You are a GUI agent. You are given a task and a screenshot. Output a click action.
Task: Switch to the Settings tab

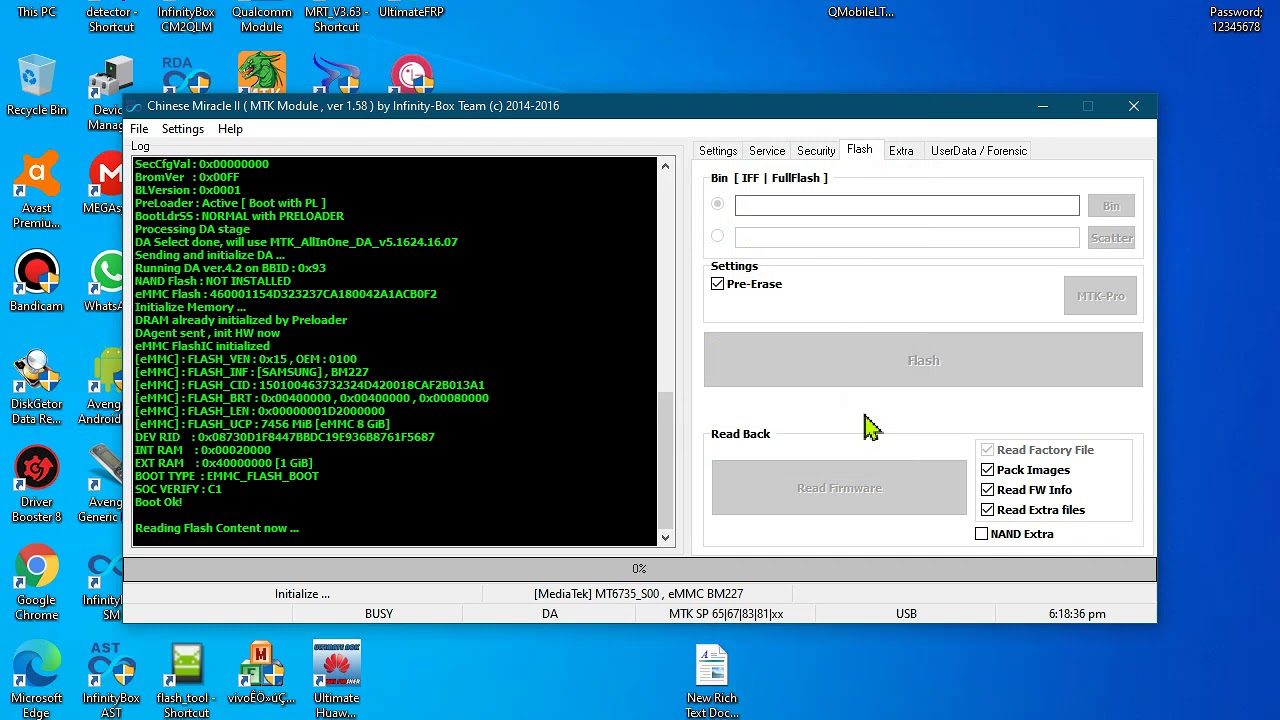[718, 151]
